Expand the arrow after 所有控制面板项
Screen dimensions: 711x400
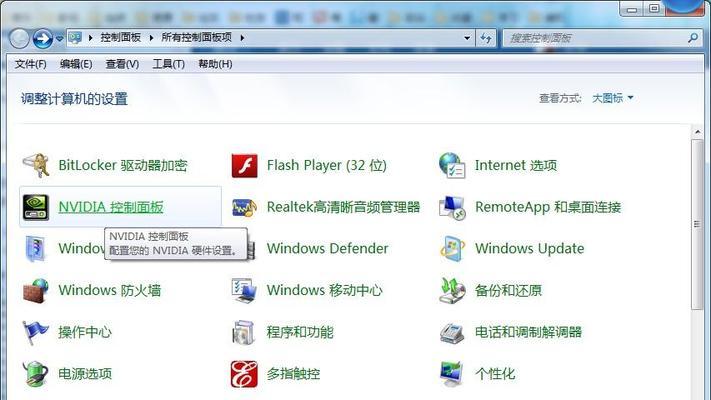click(x=242, y=38)
